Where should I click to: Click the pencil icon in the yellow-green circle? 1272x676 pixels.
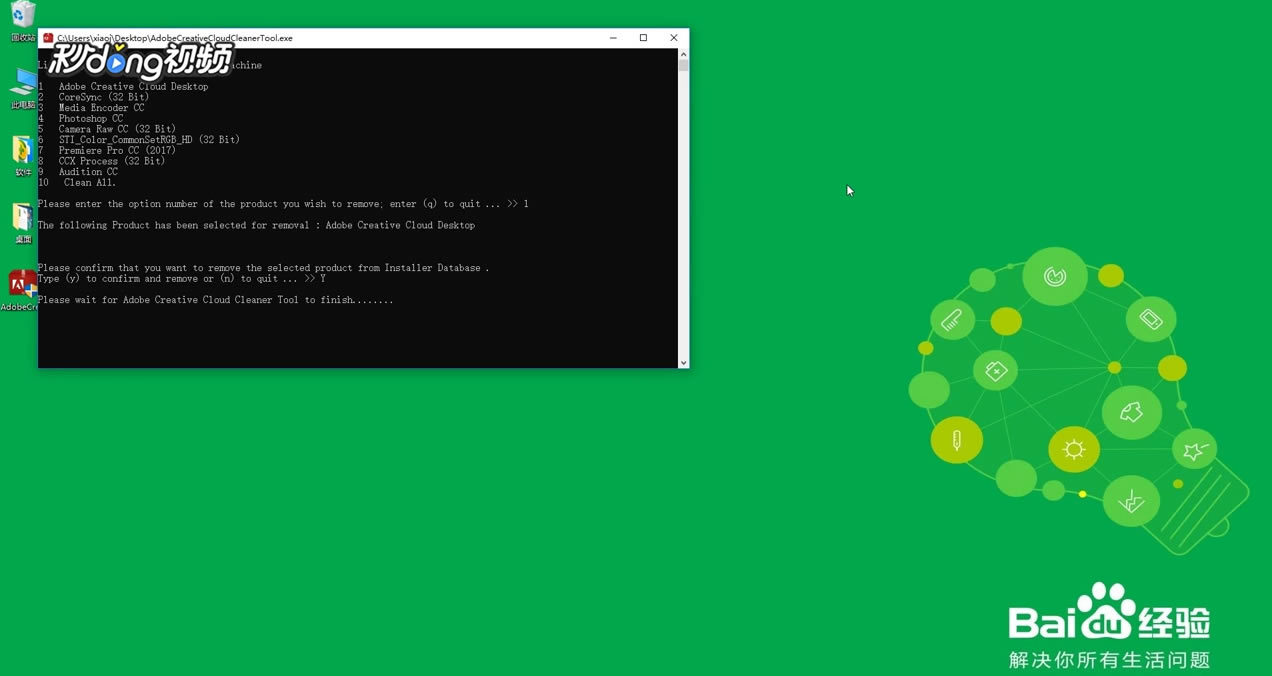point(957,440)
